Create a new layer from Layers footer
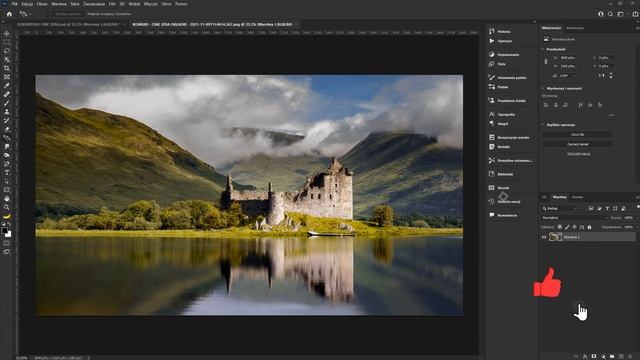Screen dimensions: 640x360 [x=621, y=356]
